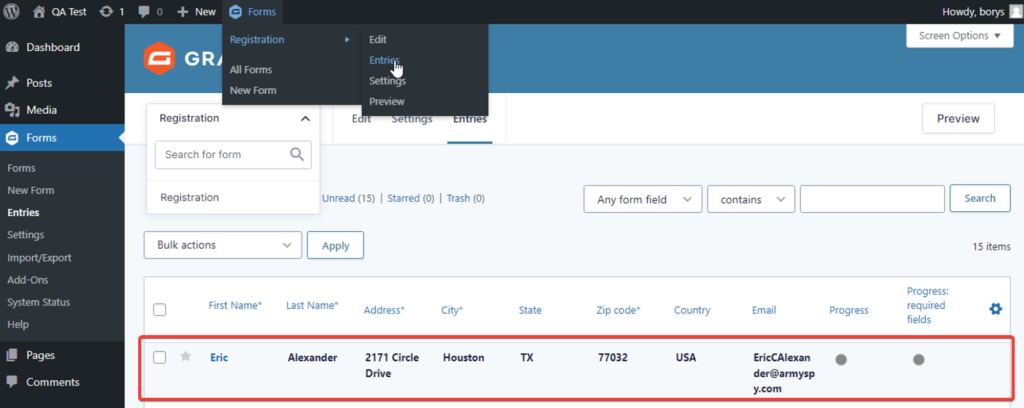Click the plus New content icon
This screenshot has width=1024, height=408.
coord(183,11)
